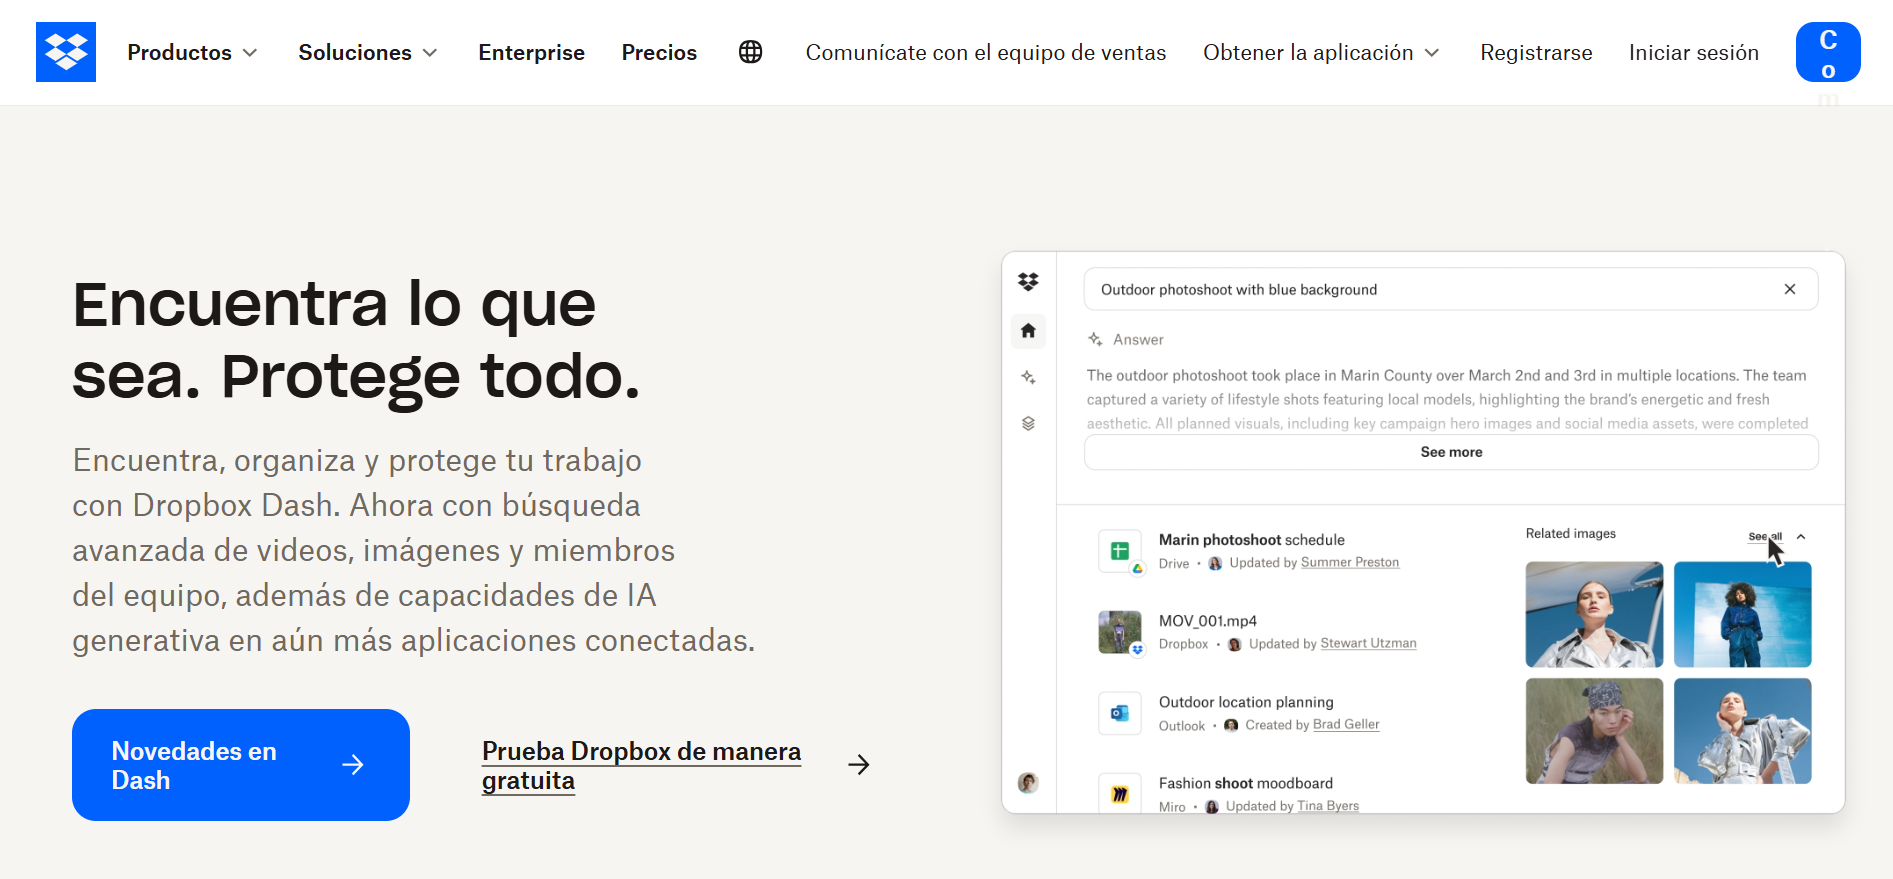Expand the Productos dropdown menu

point(192,52)
